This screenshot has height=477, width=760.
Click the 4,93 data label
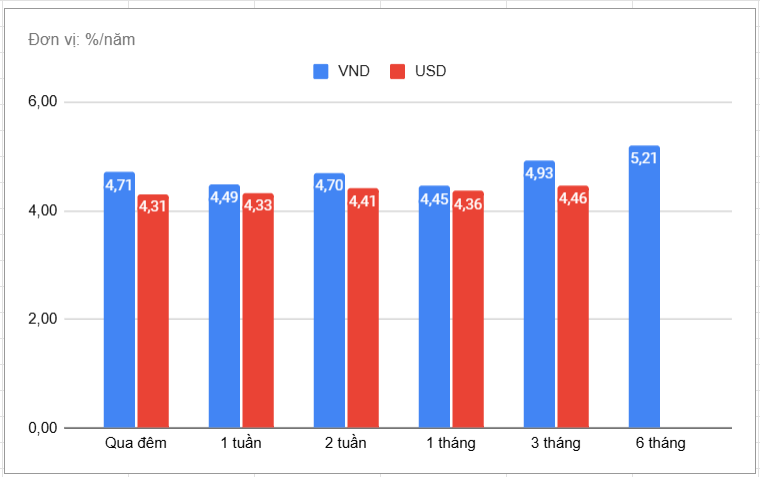click(539, 173)
